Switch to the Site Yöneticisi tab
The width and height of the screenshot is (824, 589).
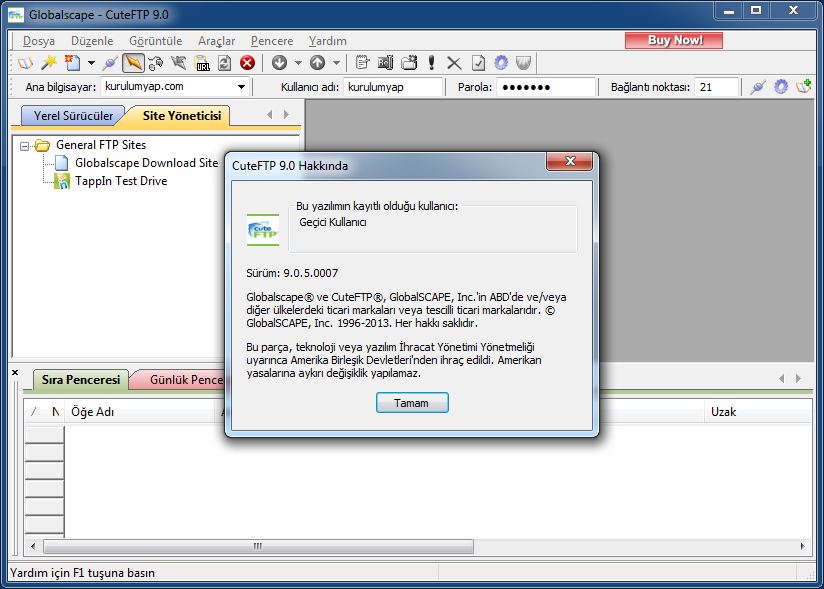coord(181,116)
